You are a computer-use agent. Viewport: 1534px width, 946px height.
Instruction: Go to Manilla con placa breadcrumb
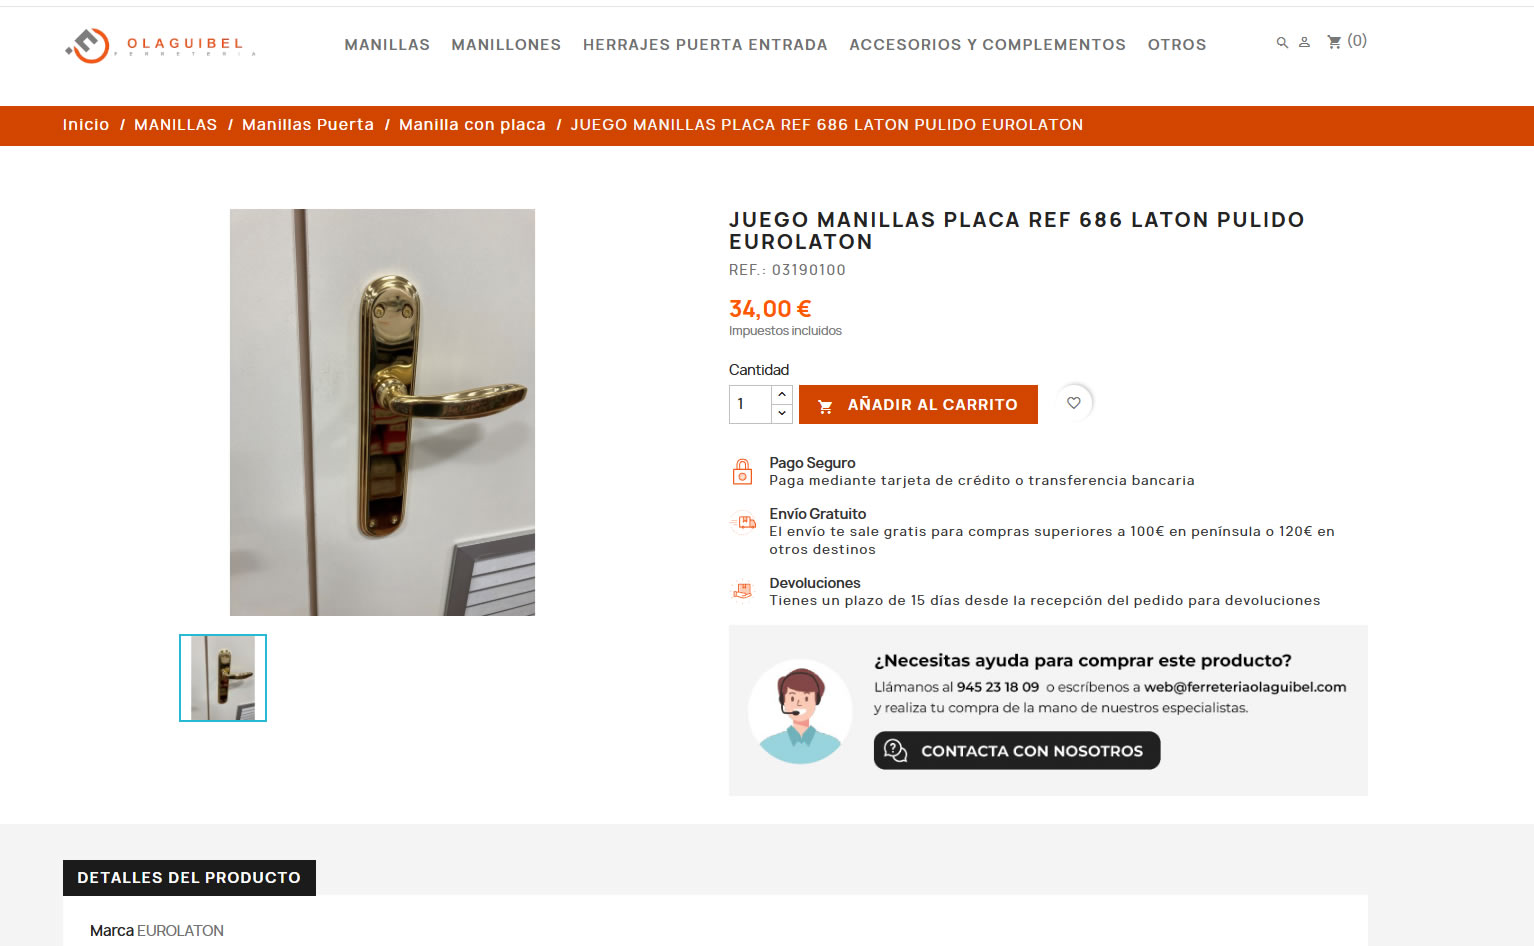click(x=472, y=125)
